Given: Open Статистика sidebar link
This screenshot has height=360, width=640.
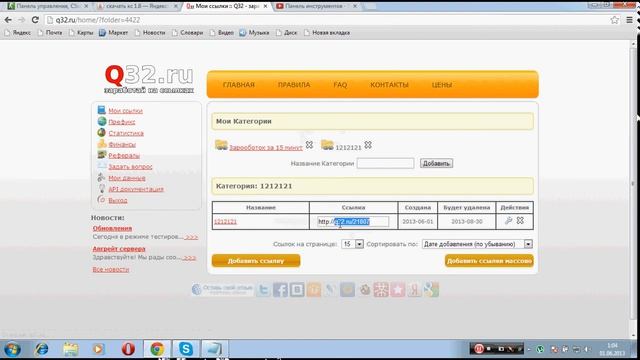Looking at the screenshot, I should [126, 133].
